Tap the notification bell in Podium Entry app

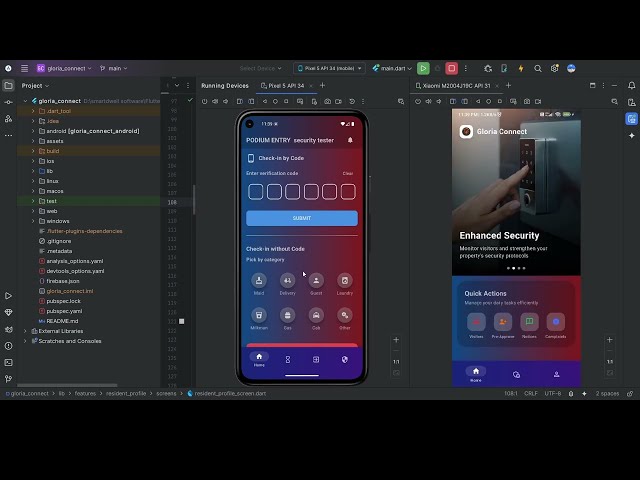(x=350, y=140)
